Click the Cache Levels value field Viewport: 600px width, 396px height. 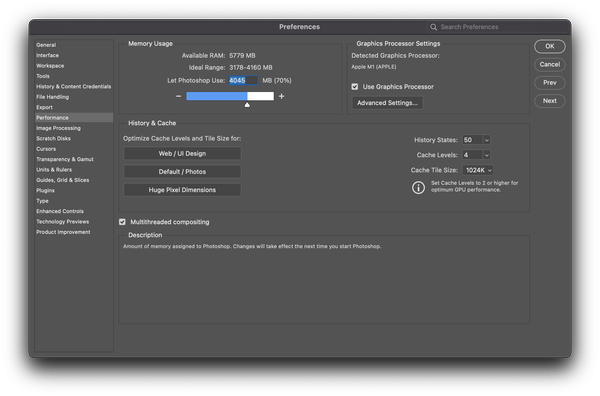[x=473, y=155]
